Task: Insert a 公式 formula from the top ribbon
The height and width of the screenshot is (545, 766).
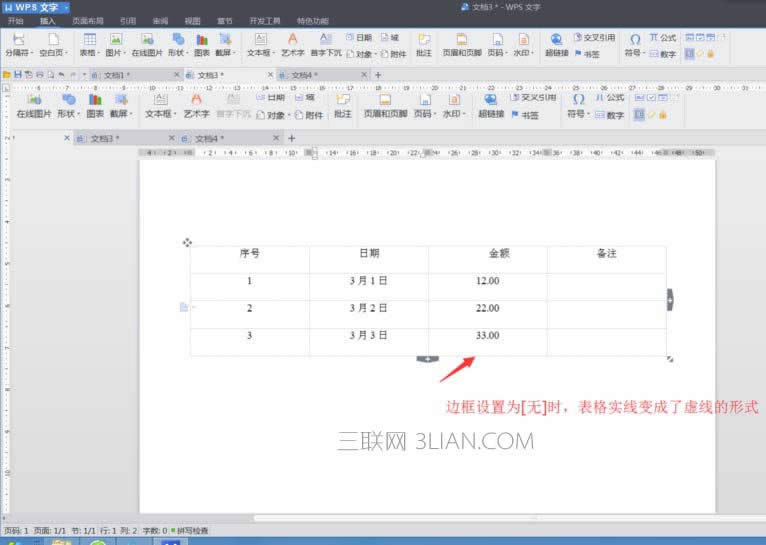Action: (663, 38)
